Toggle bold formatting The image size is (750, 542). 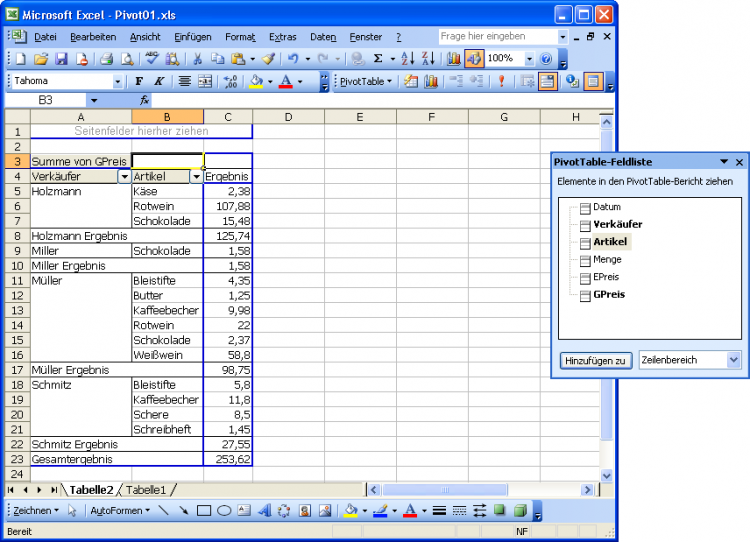(x=139, y=81)
